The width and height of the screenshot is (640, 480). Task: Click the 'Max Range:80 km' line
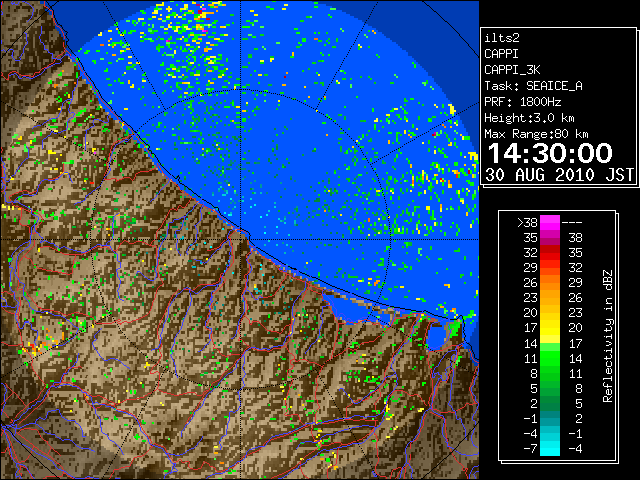(x=536, y=134)
